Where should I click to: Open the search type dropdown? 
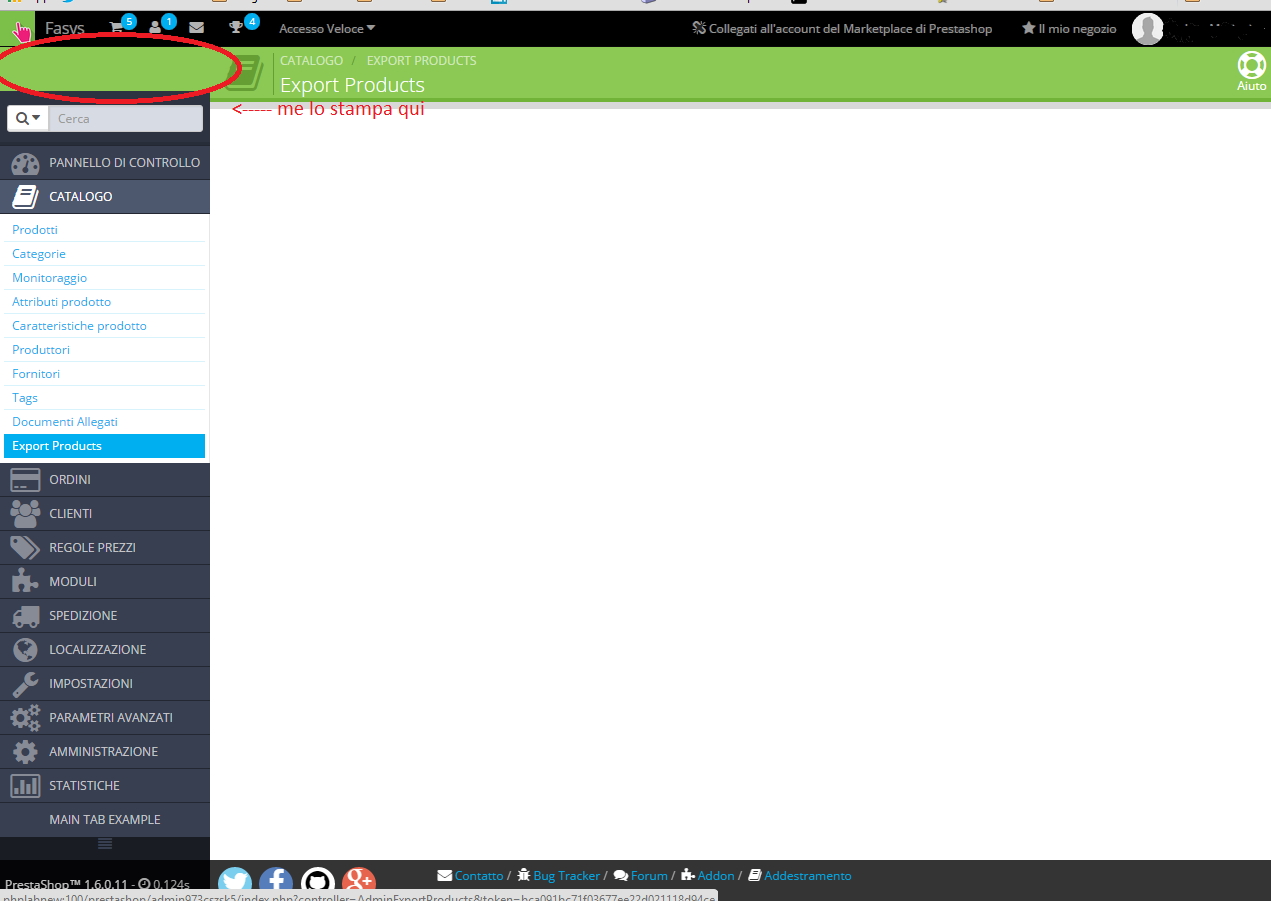[27, 118]
